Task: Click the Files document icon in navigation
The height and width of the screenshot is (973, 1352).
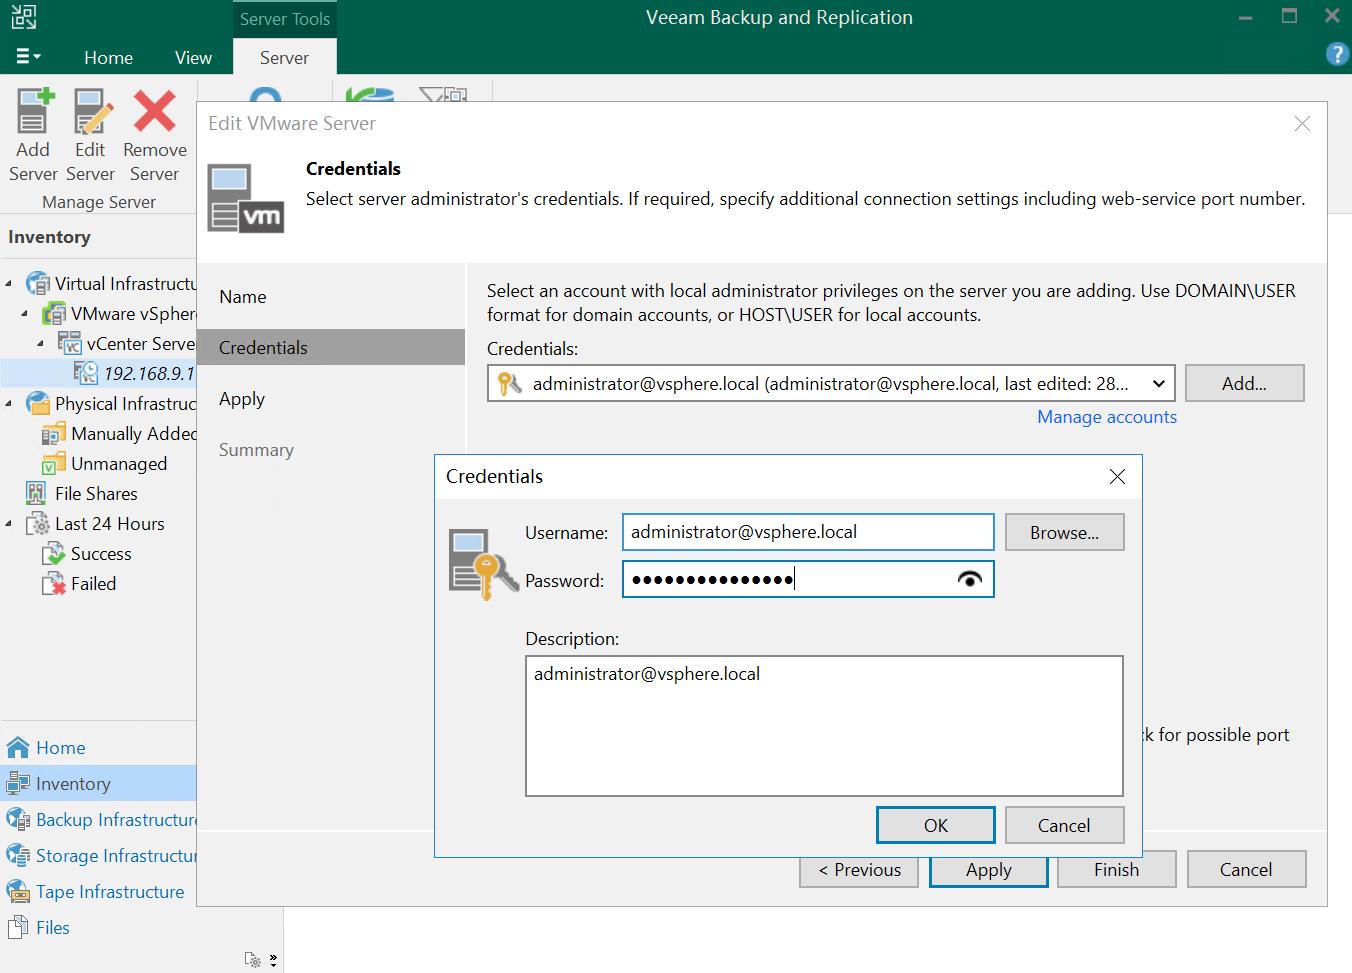Action: (x=16, y=927)
